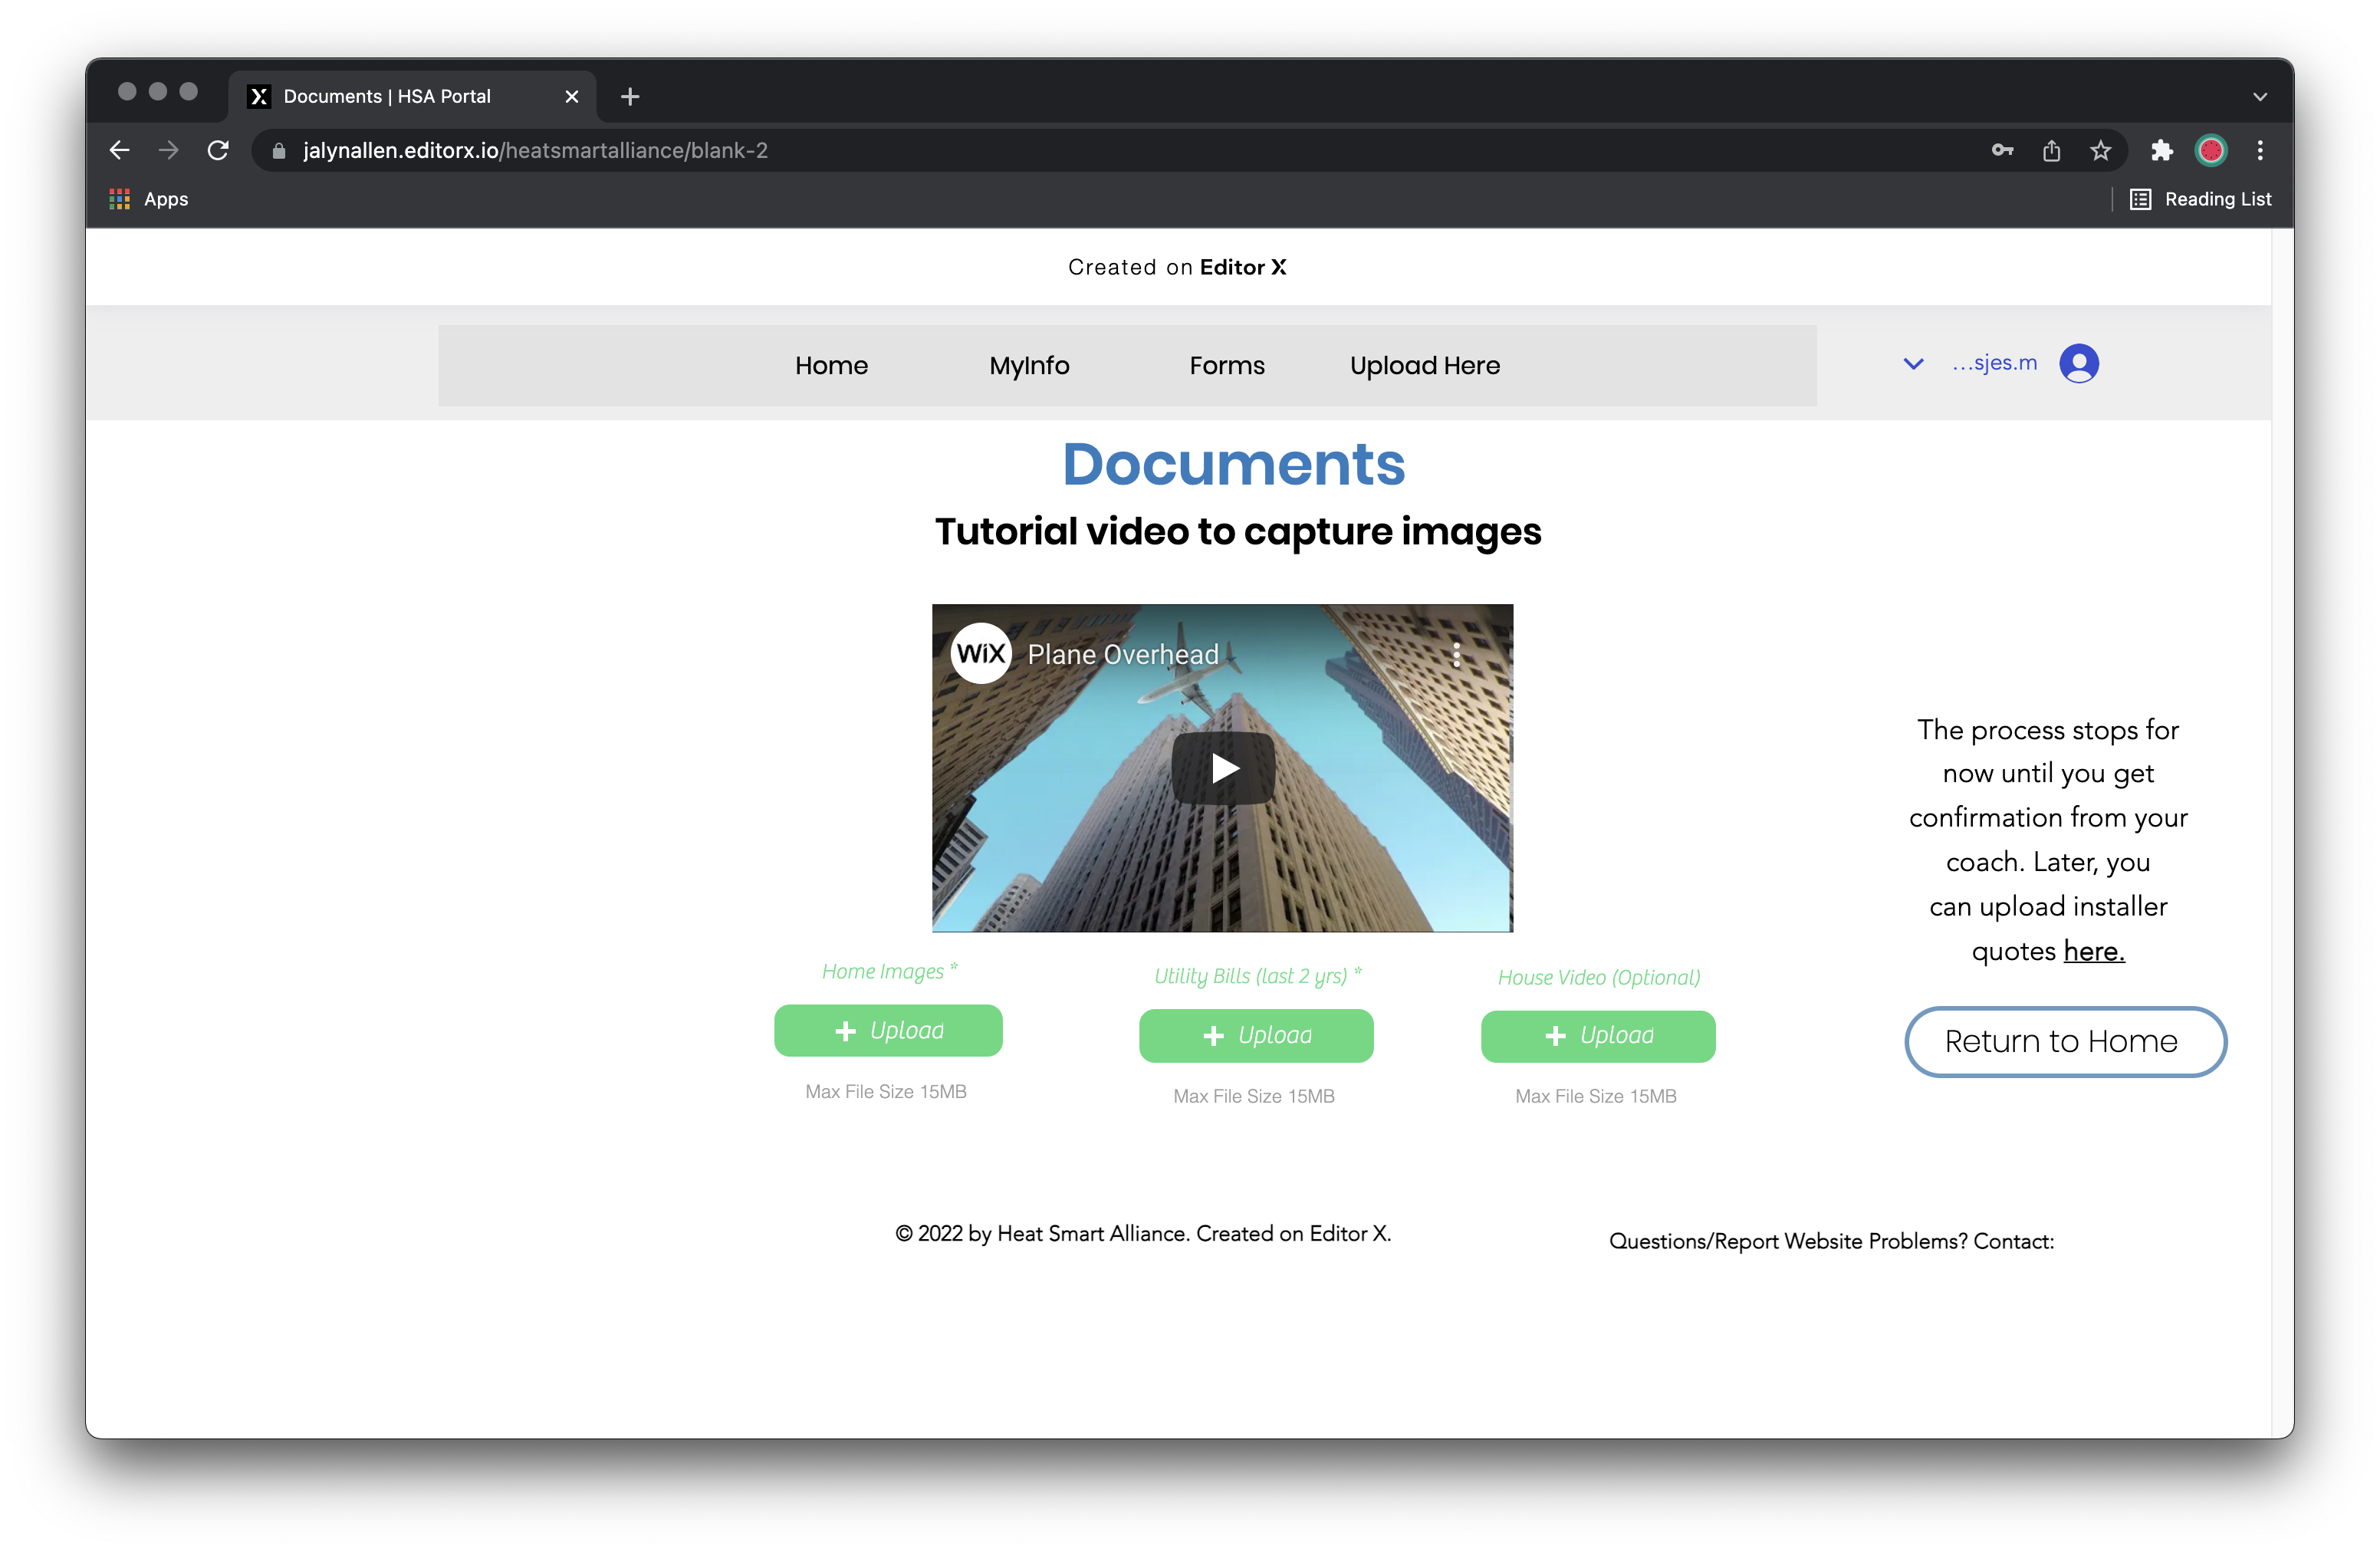Open a new browser tab

pyautogui.click(x=630, y=97)
